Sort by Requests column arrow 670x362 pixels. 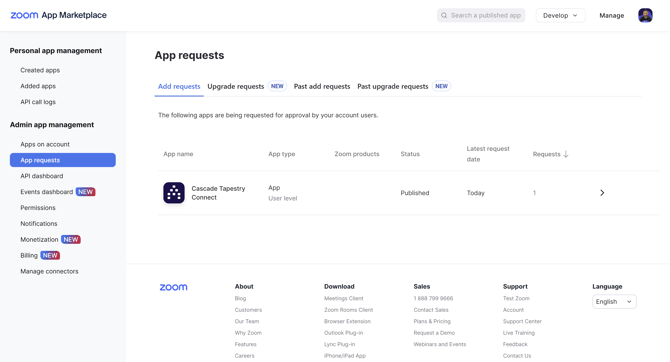(566, 154)
